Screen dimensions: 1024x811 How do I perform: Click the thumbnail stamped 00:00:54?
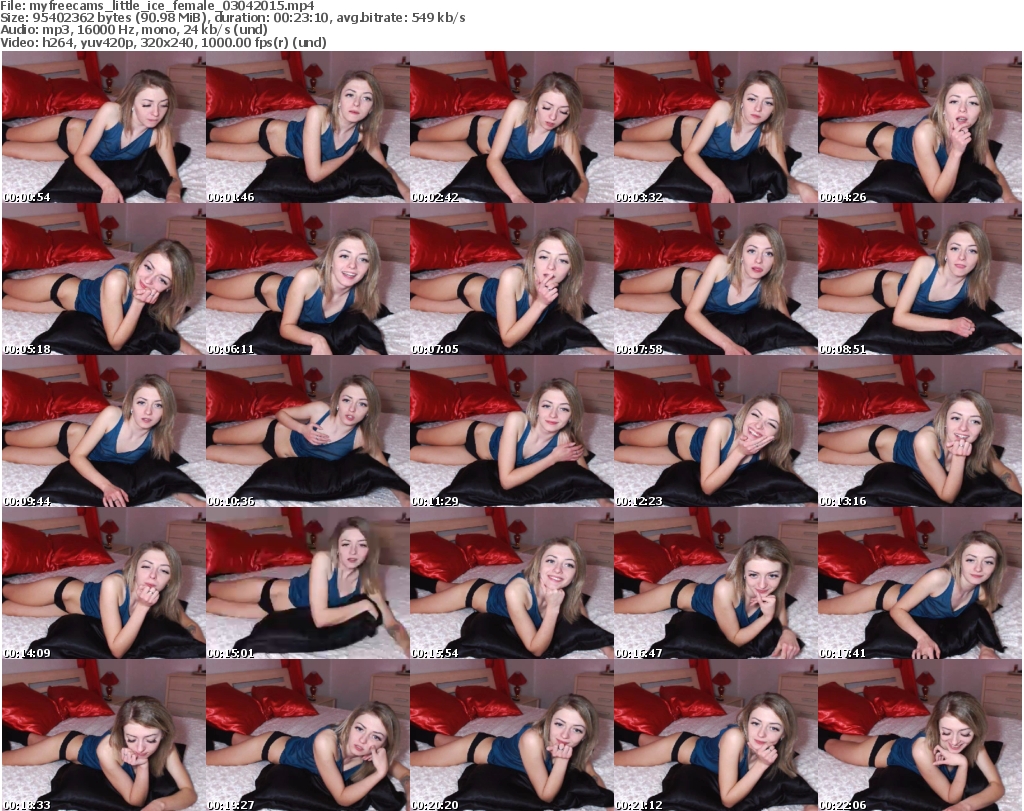(104, 127)
